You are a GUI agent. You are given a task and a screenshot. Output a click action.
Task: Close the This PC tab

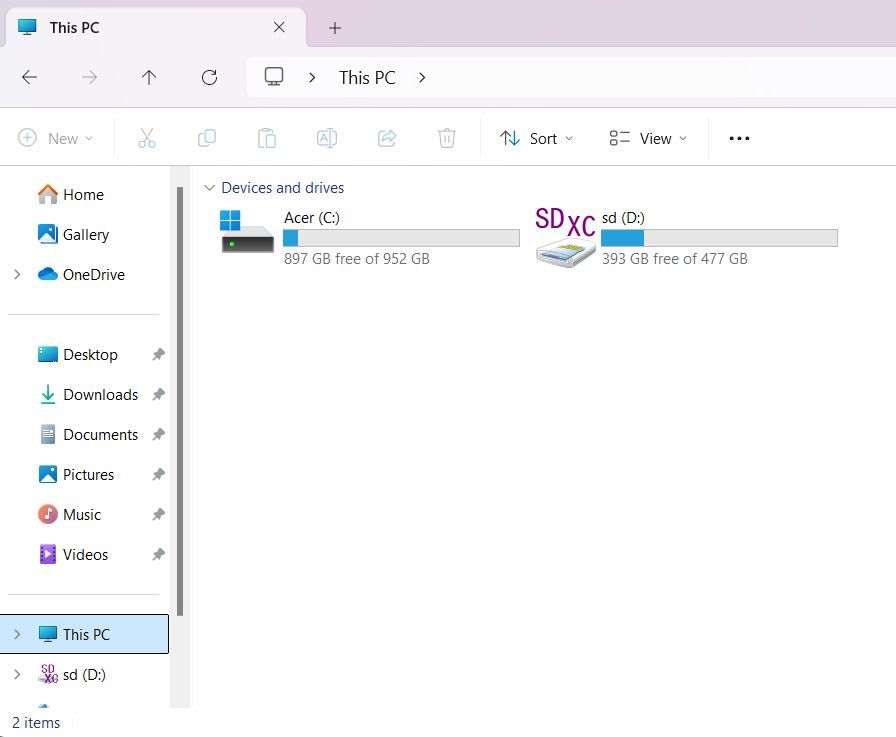tap(279, 27)
